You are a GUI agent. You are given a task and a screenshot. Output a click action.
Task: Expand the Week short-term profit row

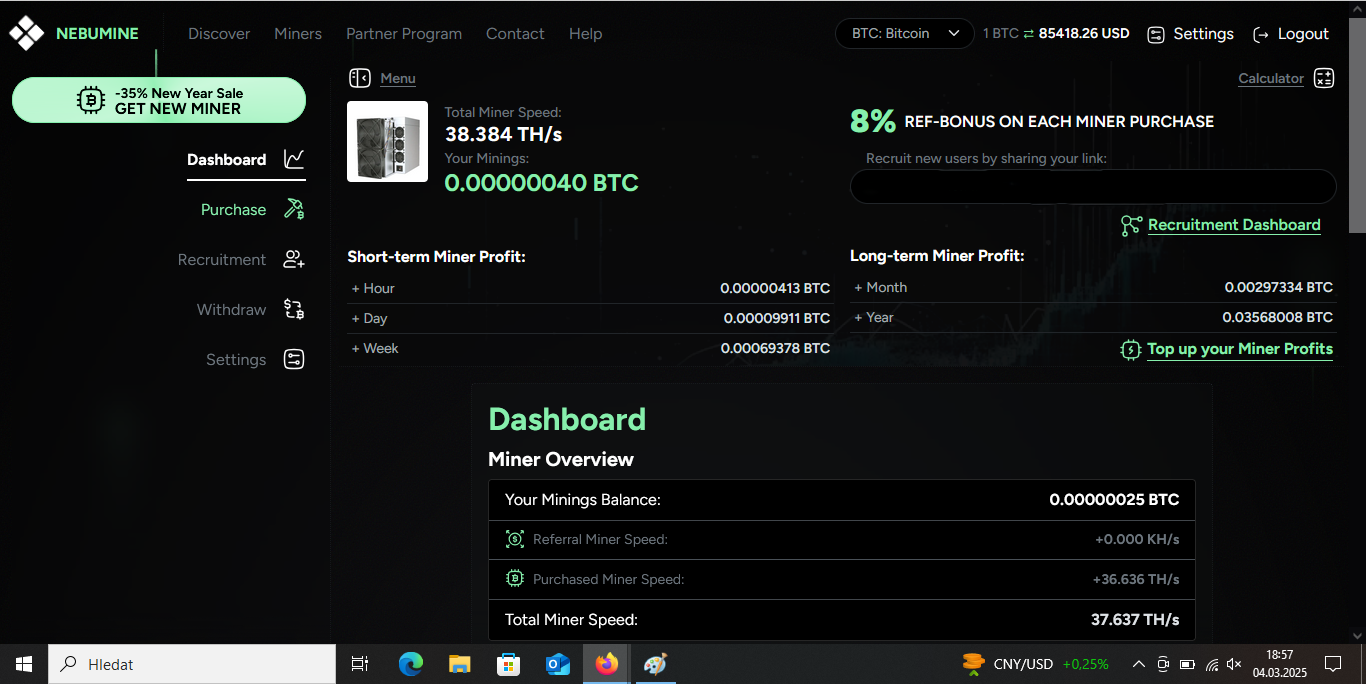375,348
